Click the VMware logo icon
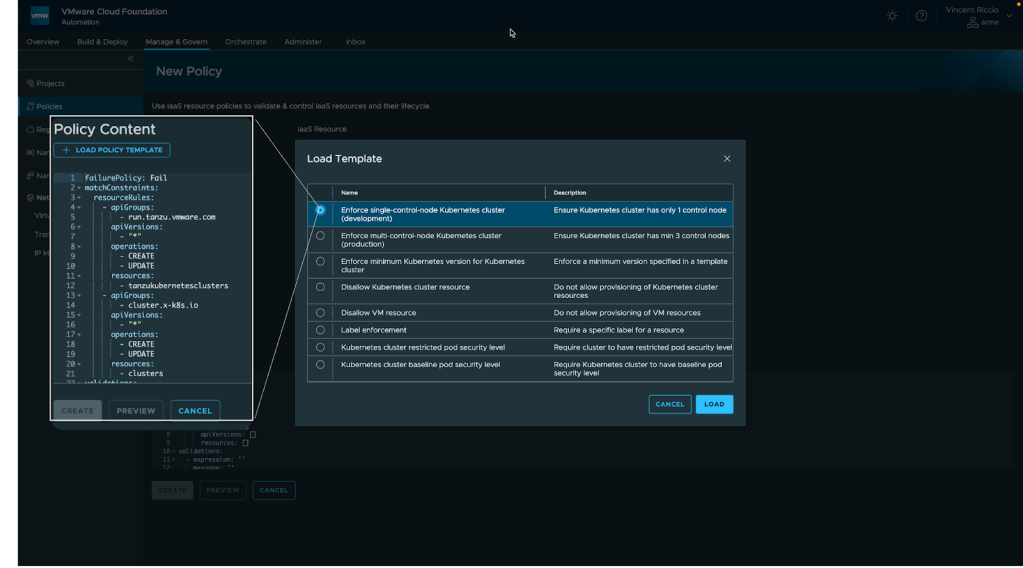 [x=40, y=16]
